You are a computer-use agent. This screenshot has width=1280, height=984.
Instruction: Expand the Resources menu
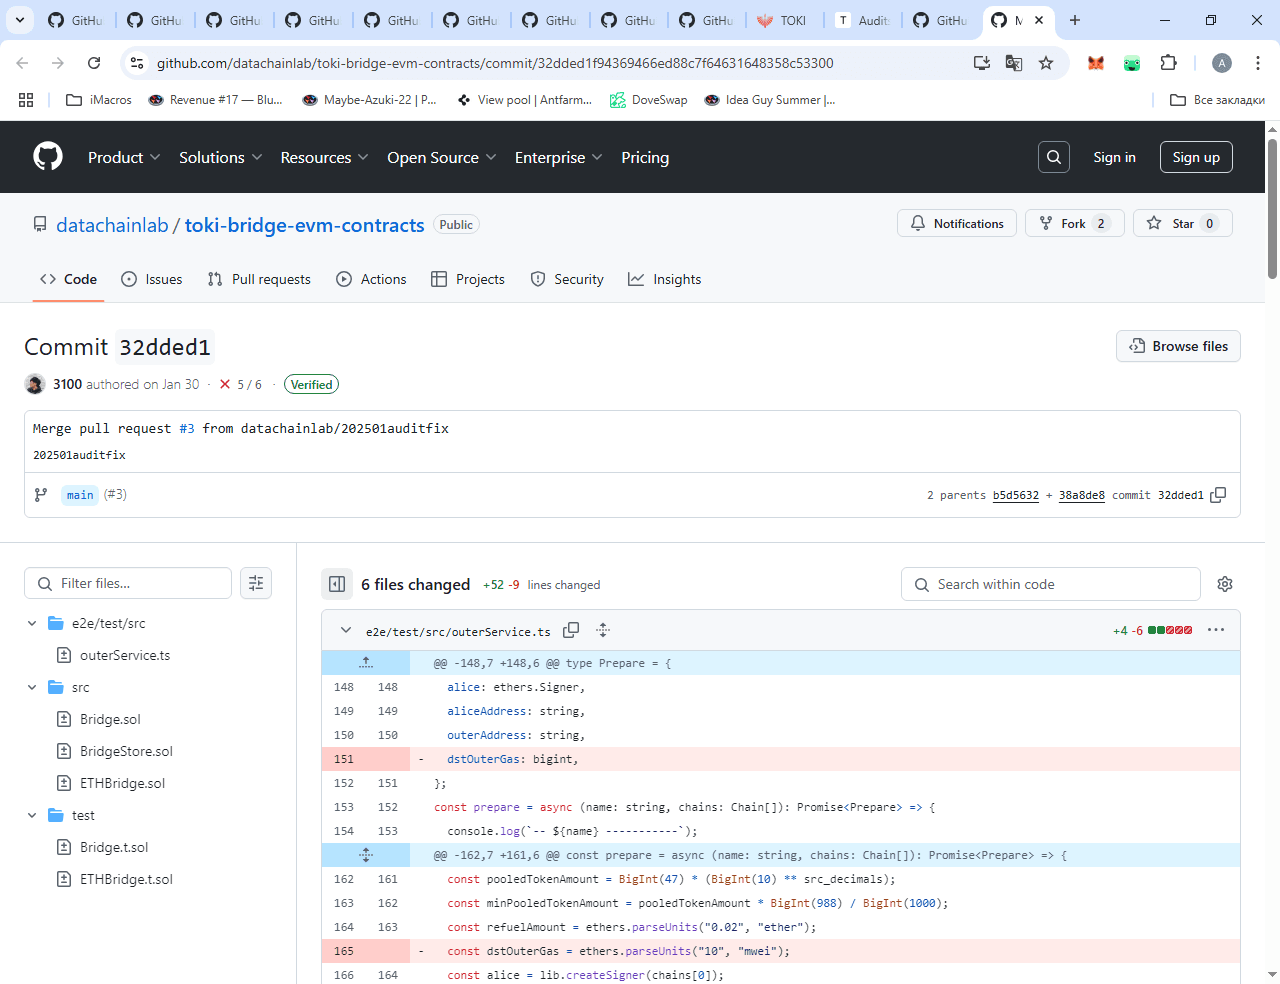tap(324, 157)
